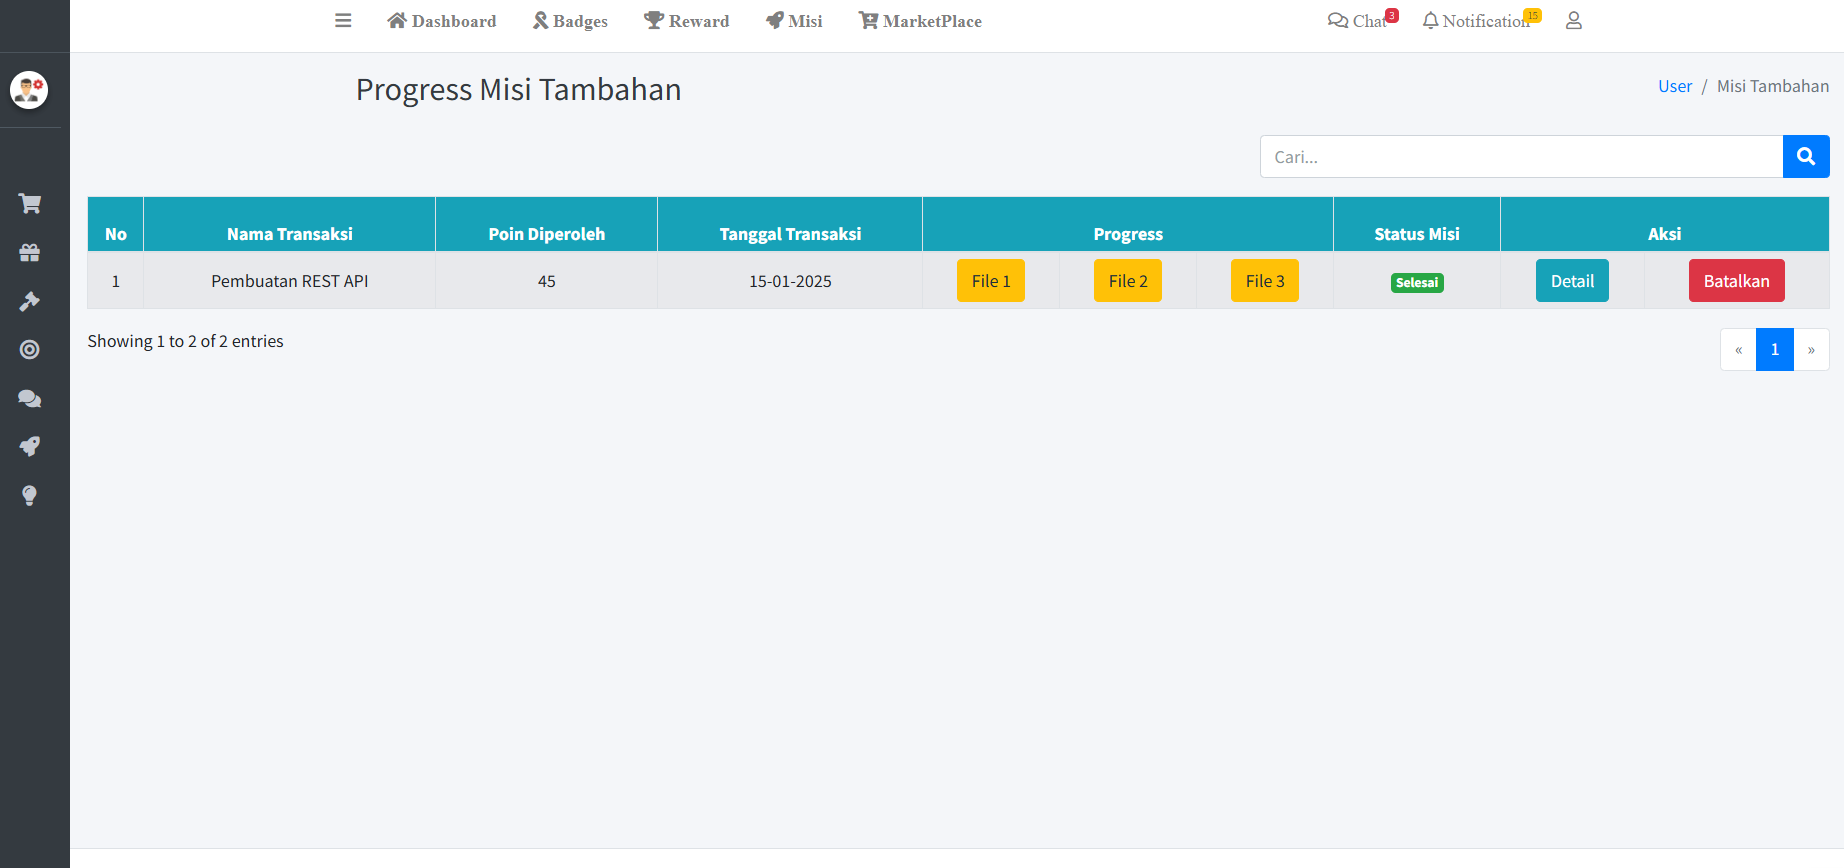The width and height of the screenshot is (1844, 868).
Task: Open File 2 progress button
Action: 1128,281
